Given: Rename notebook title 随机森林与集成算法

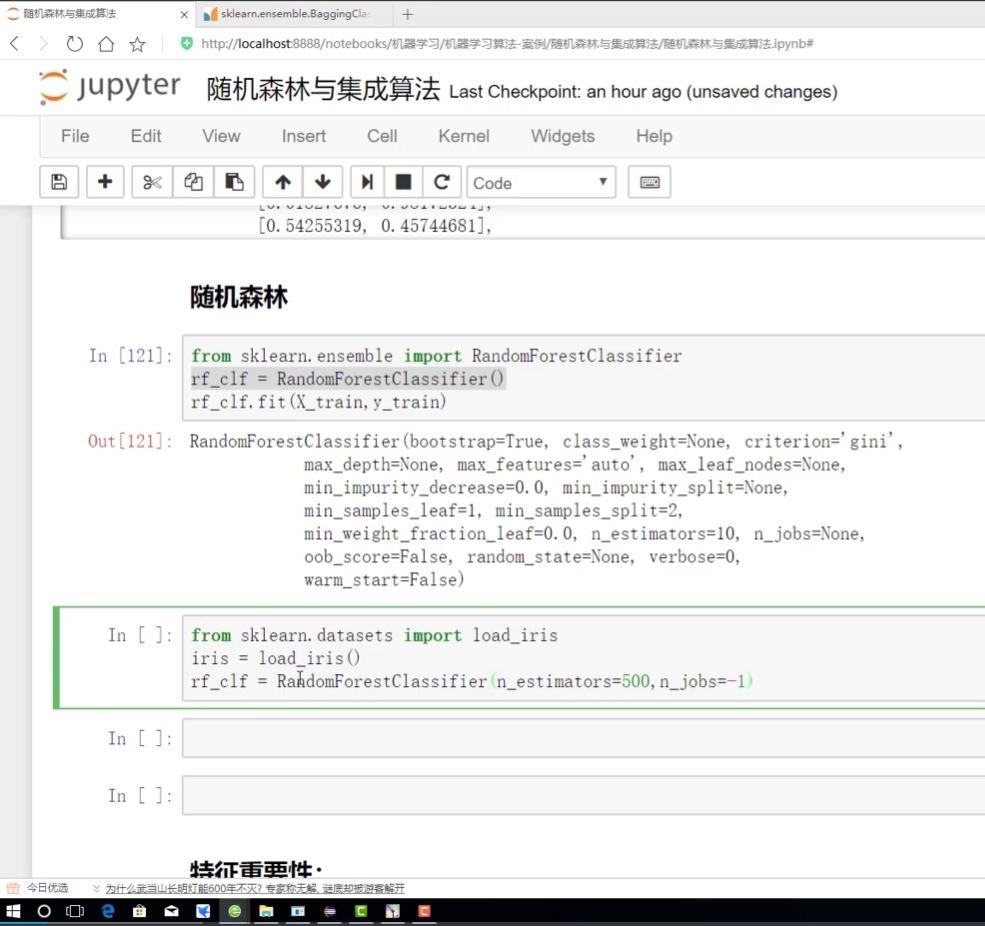Looking at the screenshot, I should tap(323, 89).
